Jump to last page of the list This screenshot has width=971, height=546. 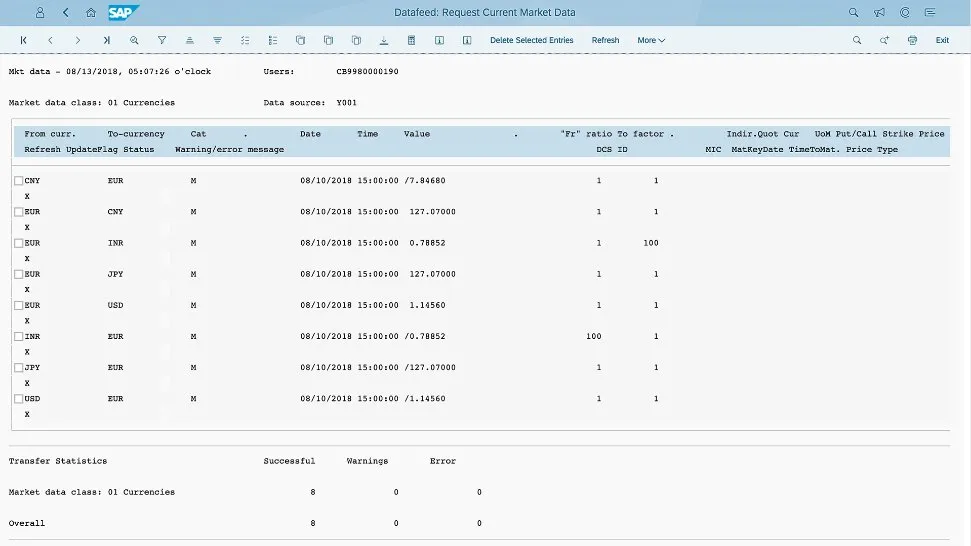(x=106, y=40)
